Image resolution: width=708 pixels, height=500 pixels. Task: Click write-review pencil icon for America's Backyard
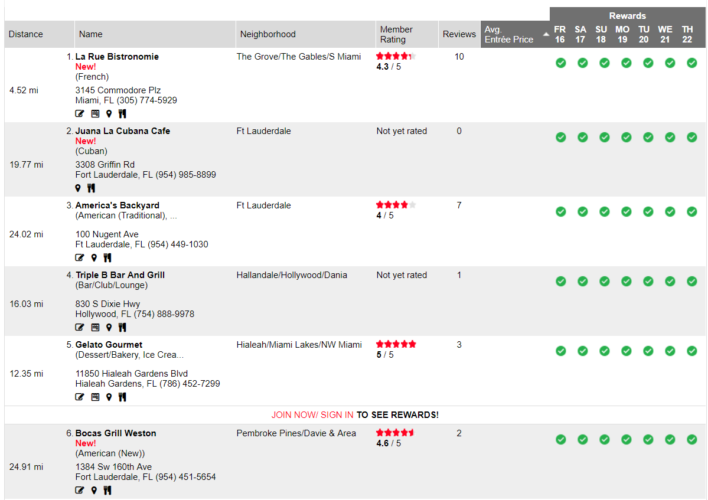click(x=79, y=257)
